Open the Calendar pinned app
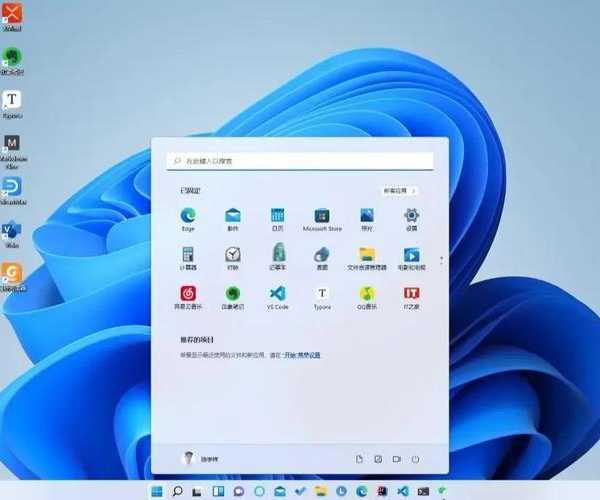This screenshot has width=600, height=500. 278,216
